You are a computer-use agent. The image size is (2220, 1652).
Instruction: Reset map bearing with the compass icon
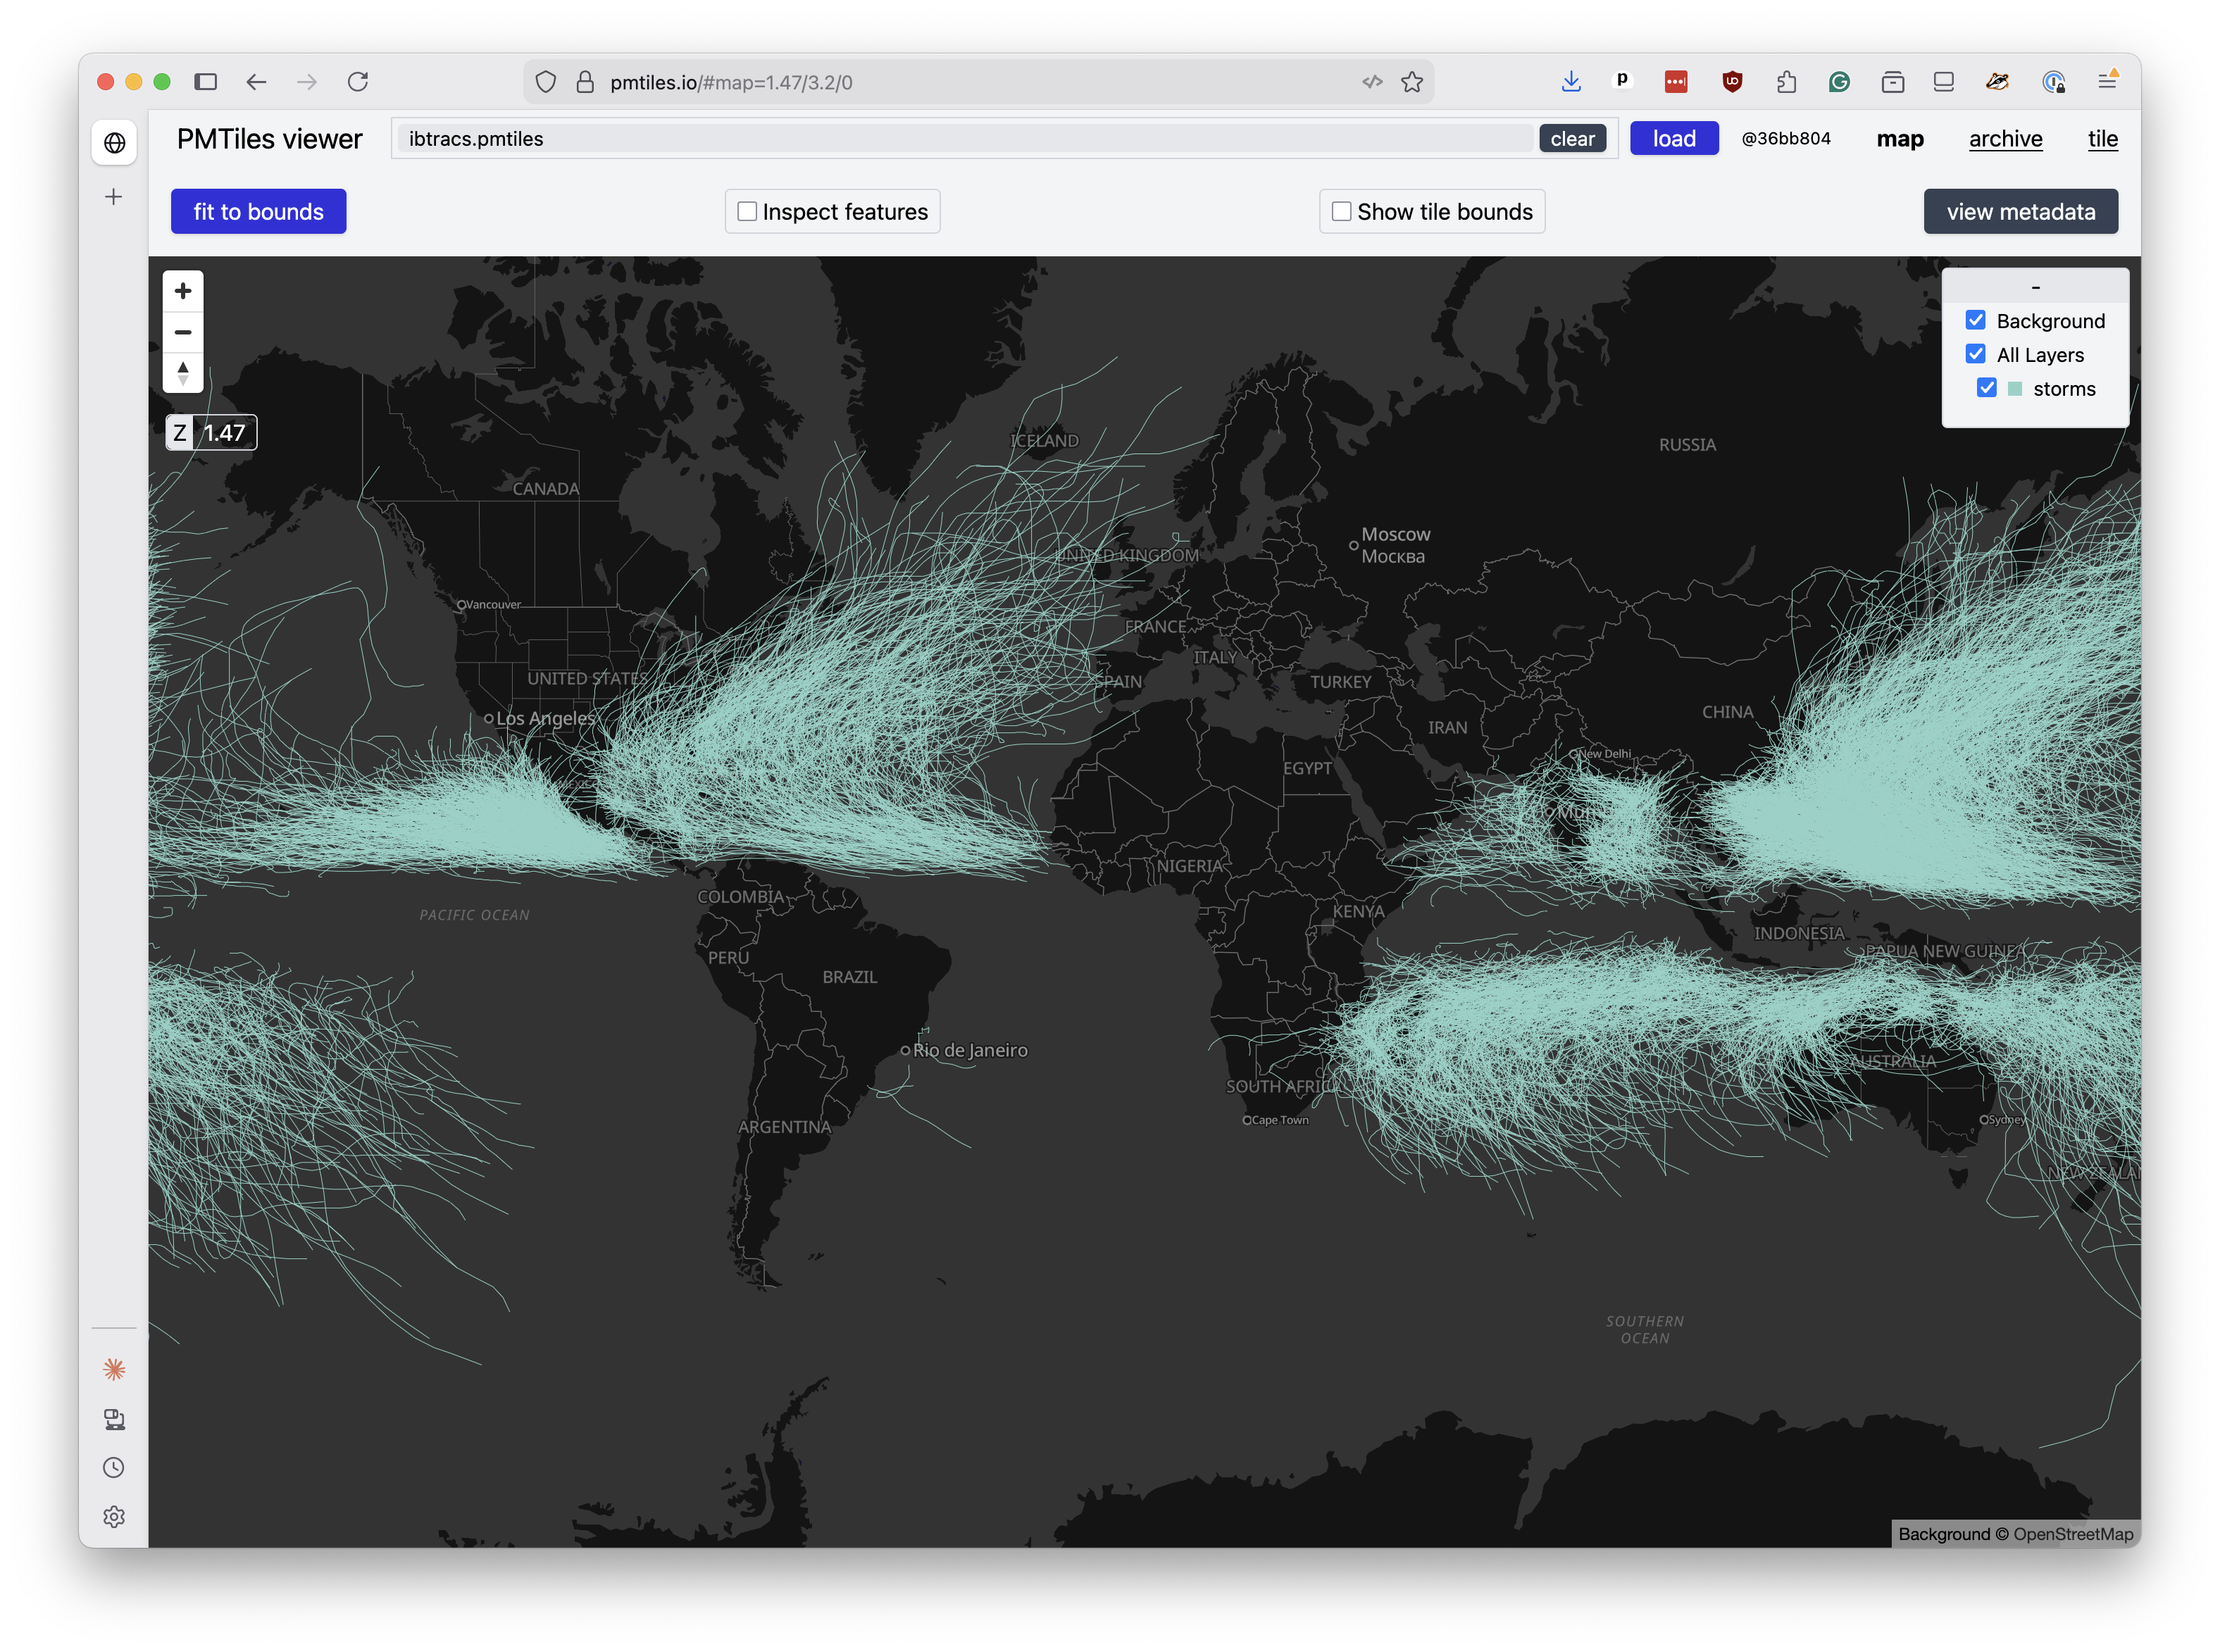pyautogui.click(x=183, y=373)
